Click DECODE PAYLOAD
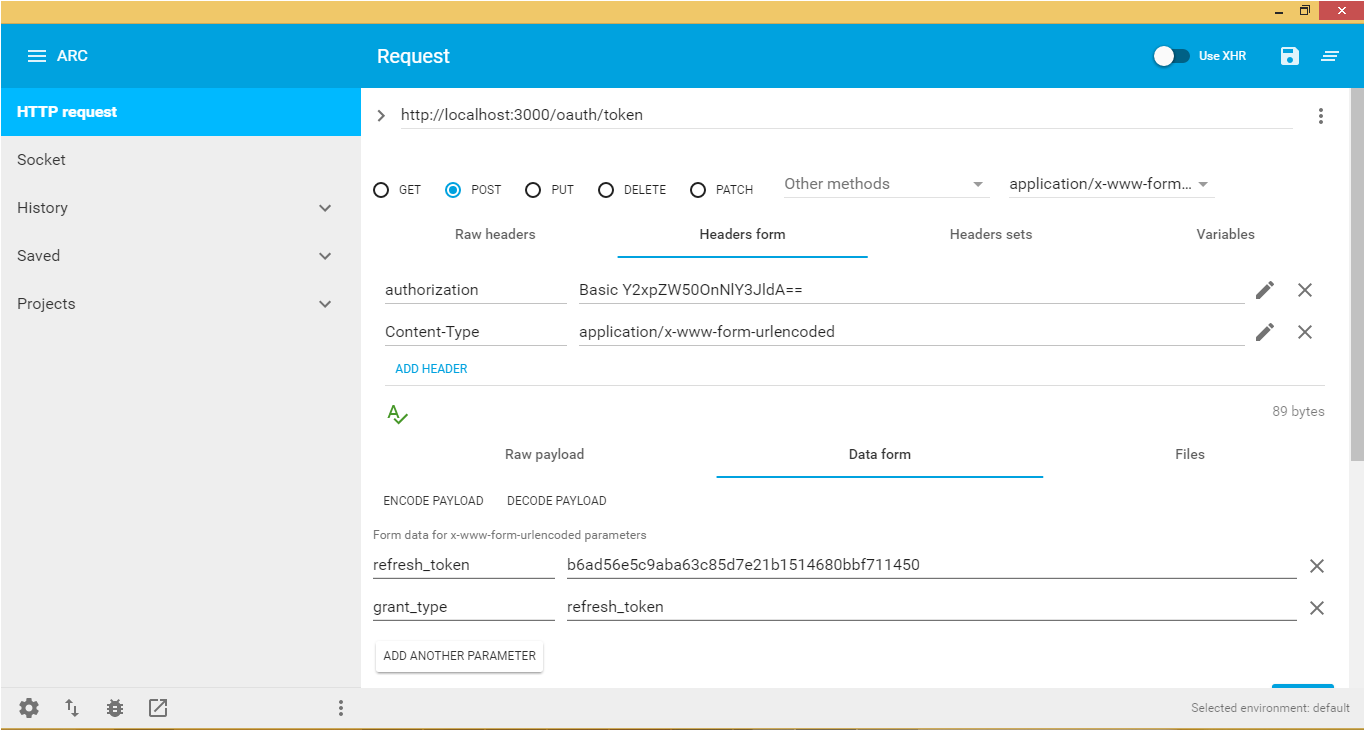1364x730 pixels. click(557, 501)
